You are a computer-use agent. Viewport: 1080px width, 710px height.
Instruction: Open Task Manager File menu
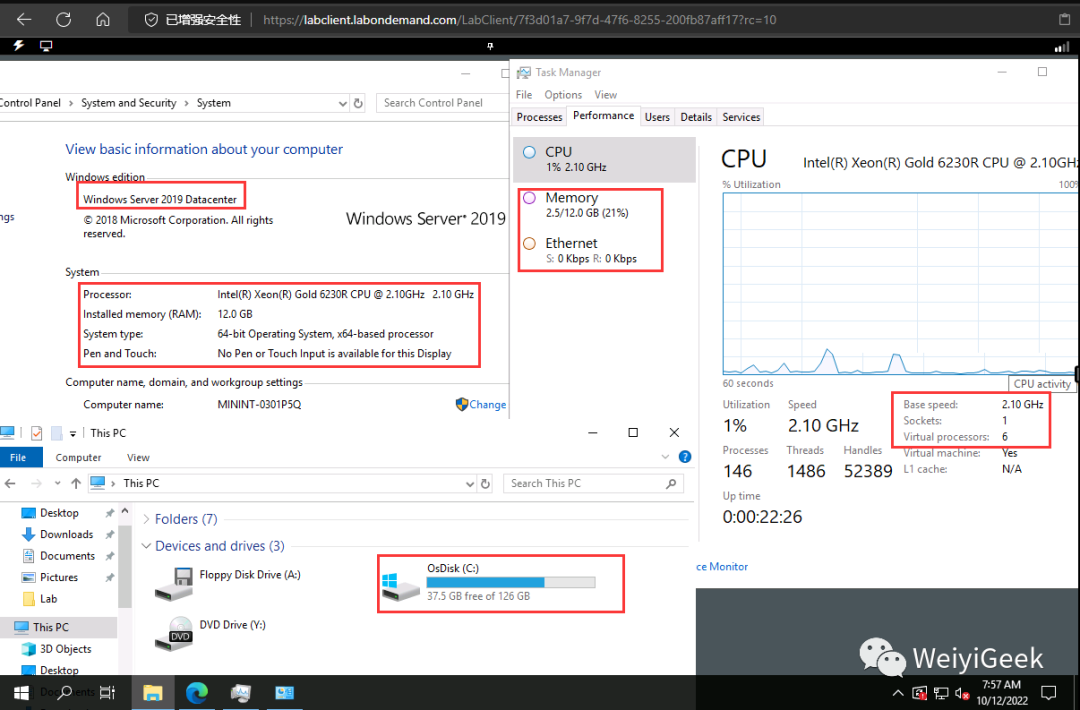tap(524, 94)
